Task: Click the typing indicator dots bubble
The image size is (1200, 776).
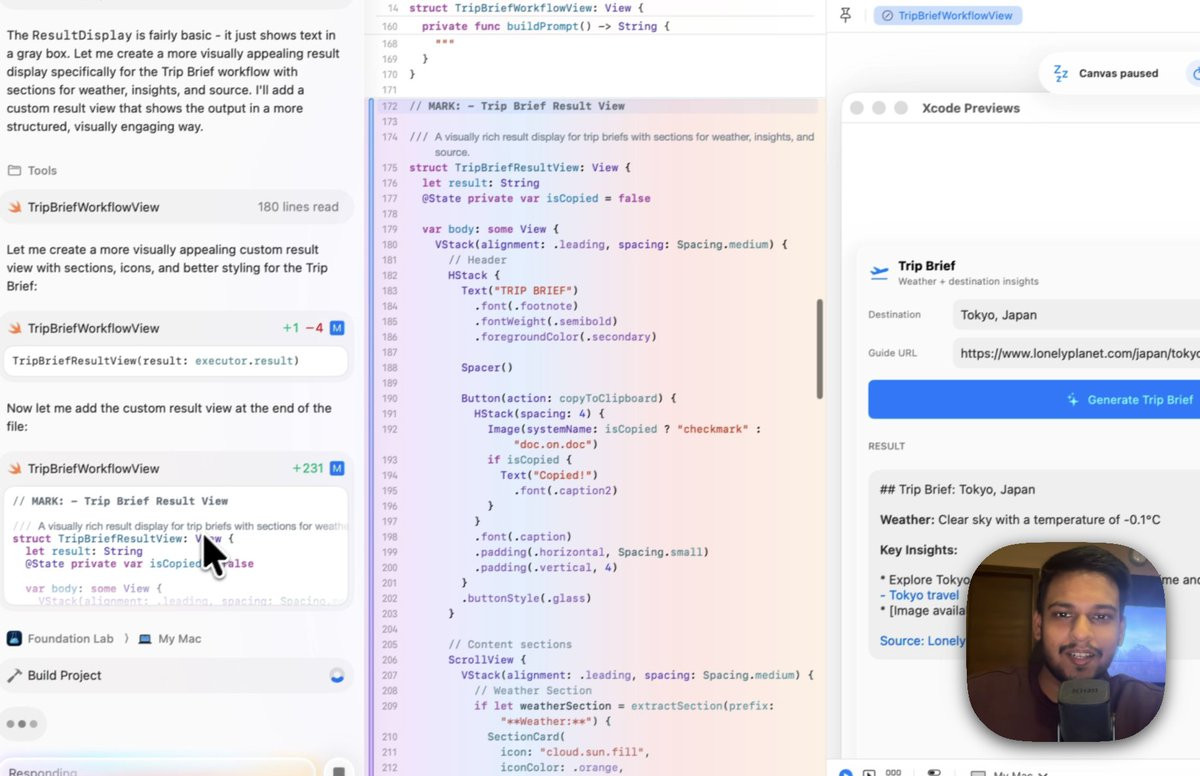Action: click(x=21, y=723)
